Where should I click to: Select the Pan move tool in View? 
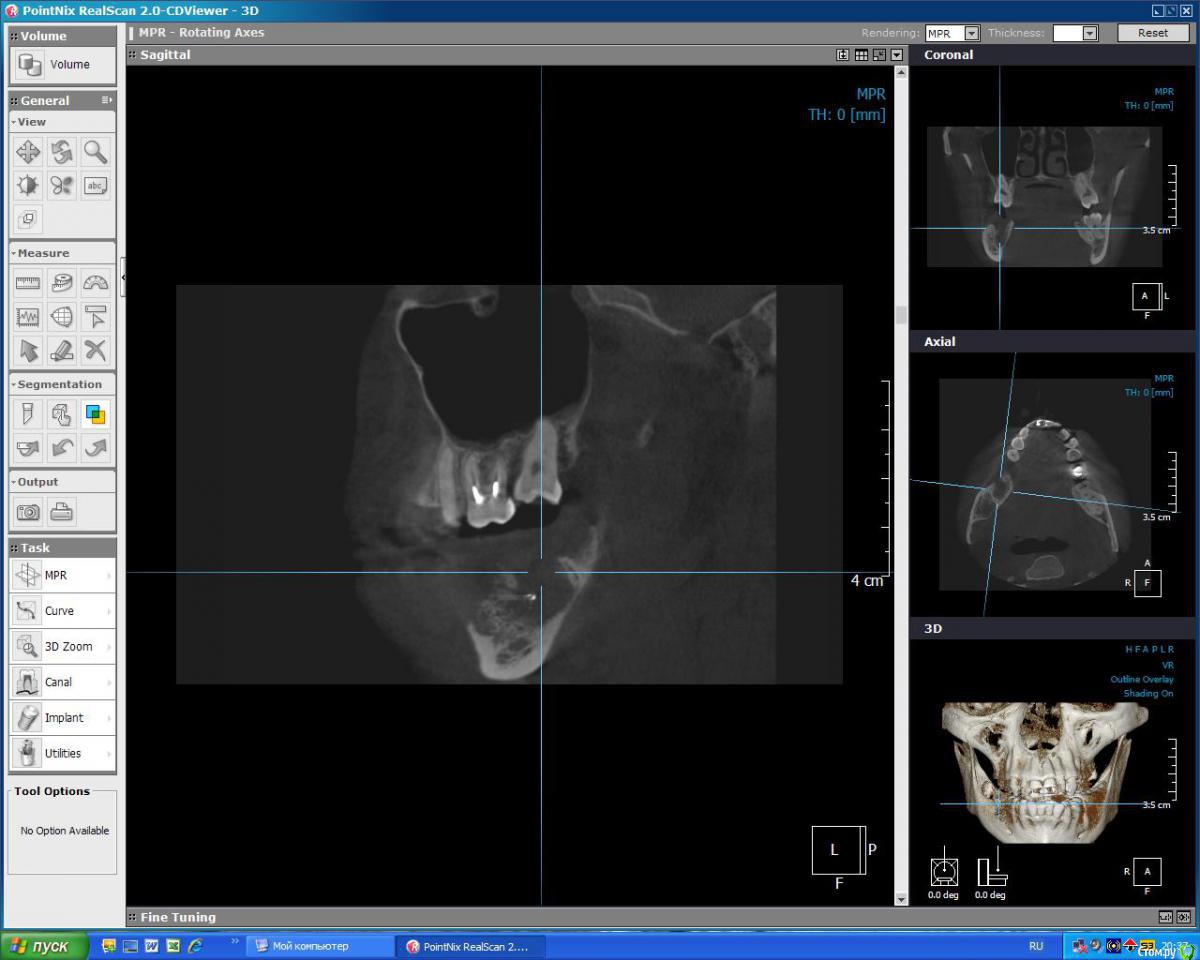28,152
